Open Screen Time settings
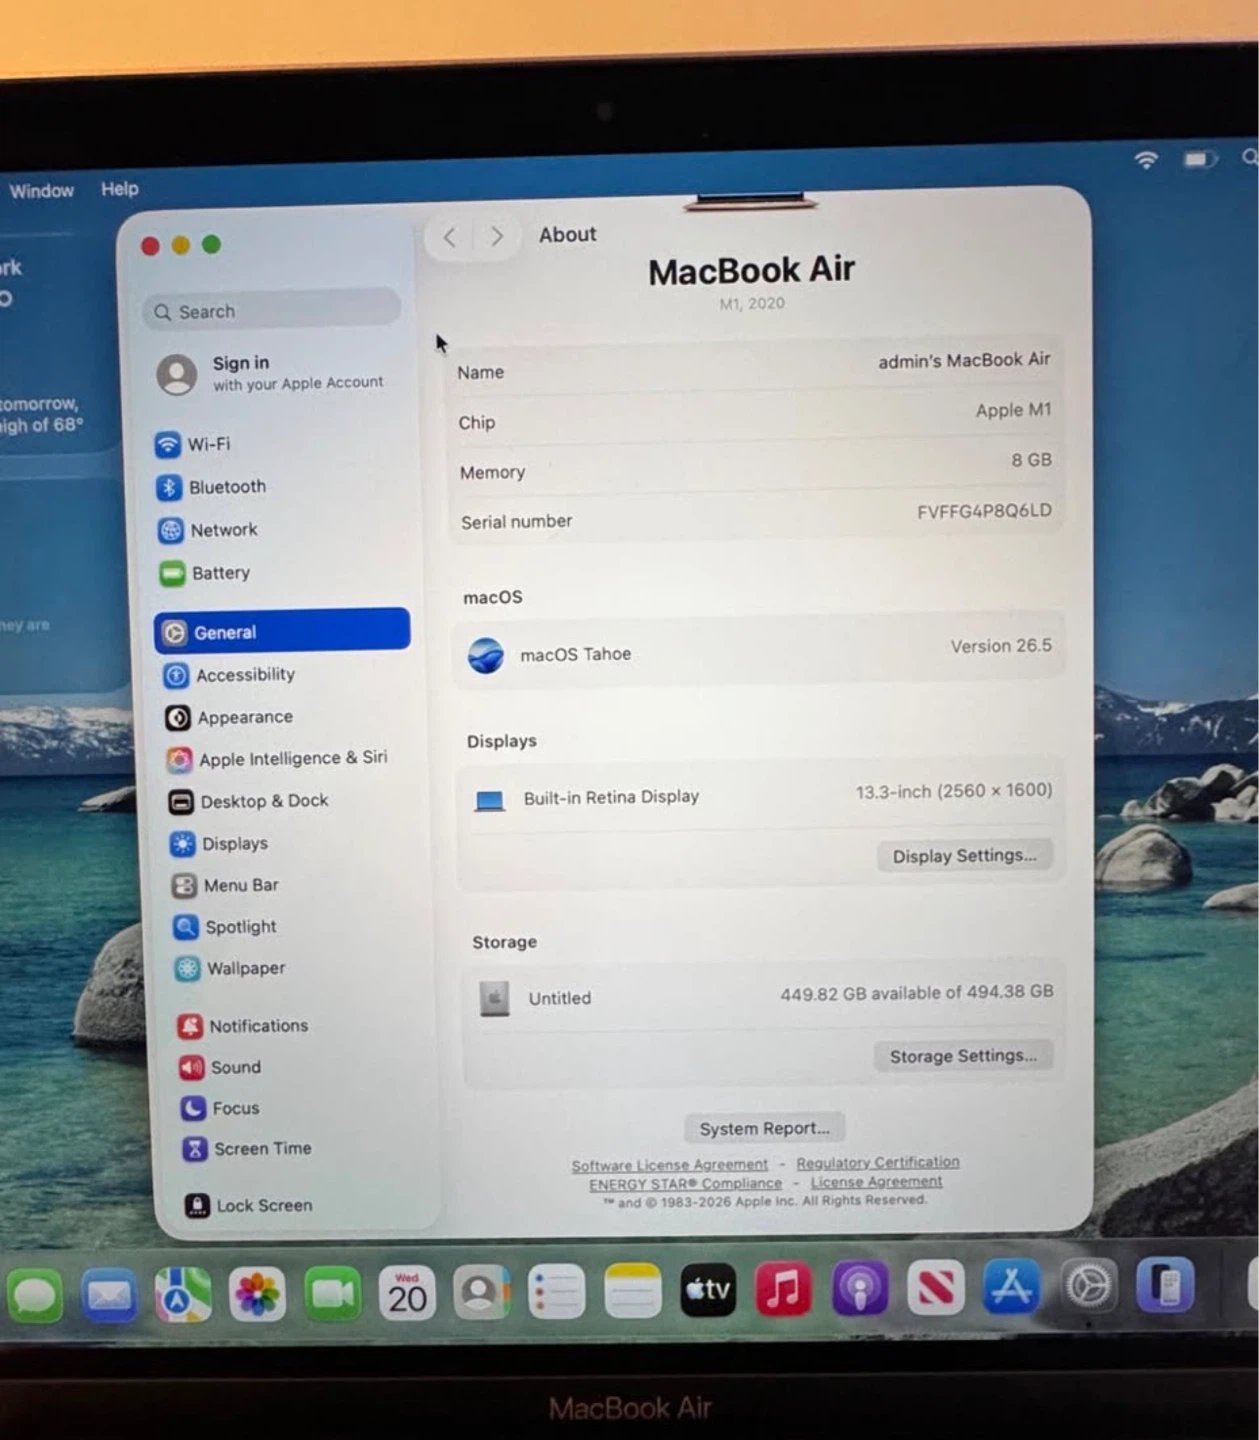1259x1440 pixels. pos(247,1149)
